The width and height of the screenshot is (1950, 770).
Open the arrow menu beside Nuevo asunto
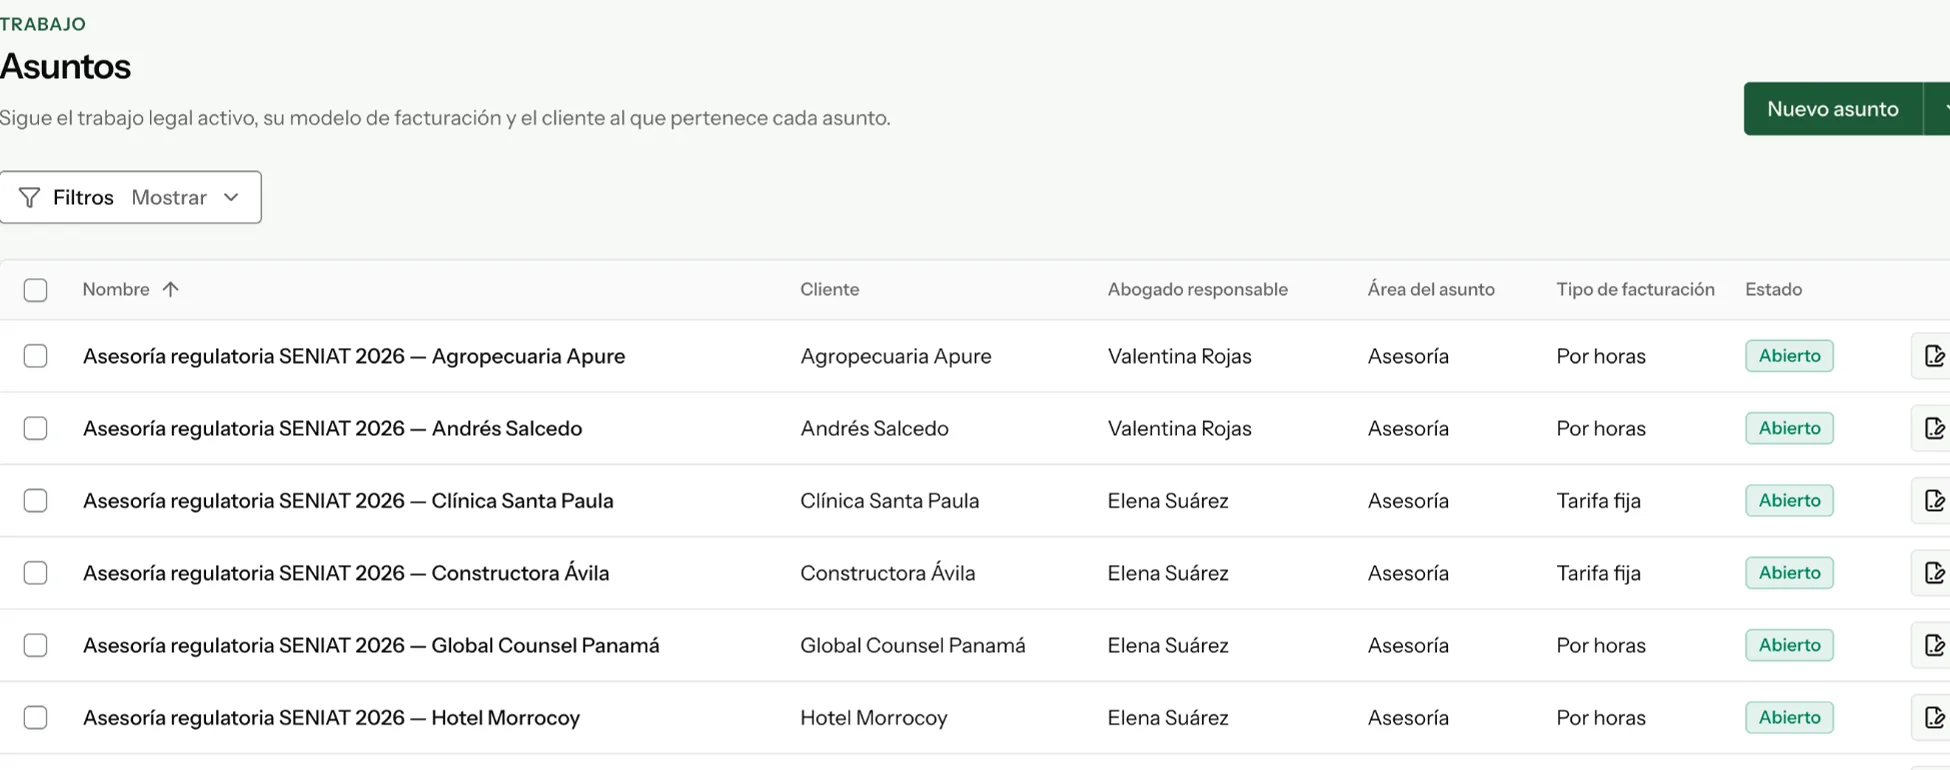coord(1938,109)
